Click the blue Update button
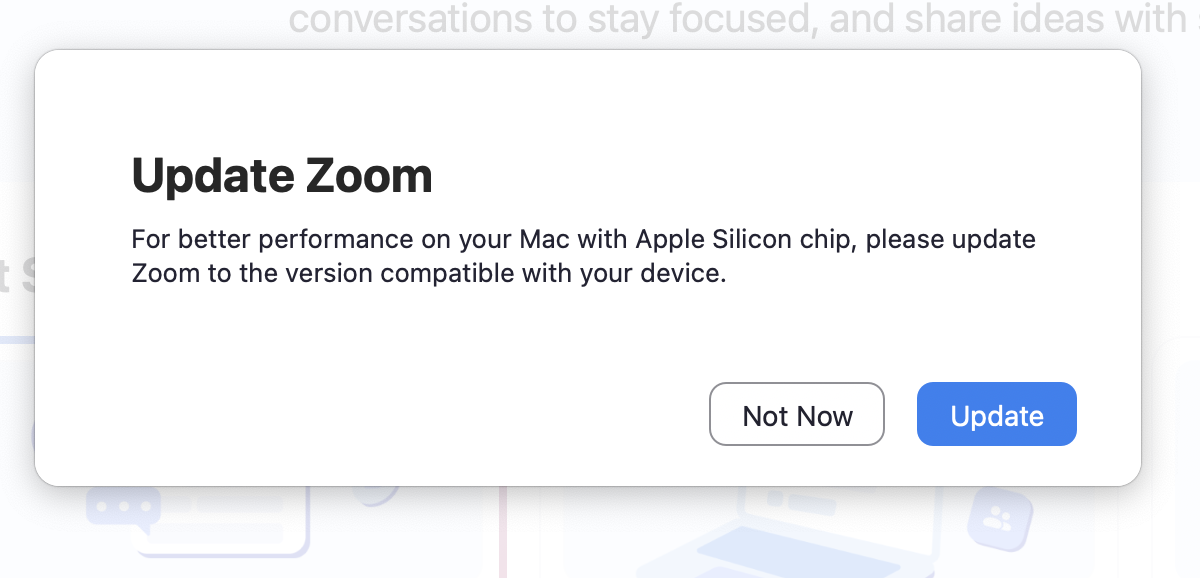Screen dimensions: 1200x578 (x=996, y=415)
